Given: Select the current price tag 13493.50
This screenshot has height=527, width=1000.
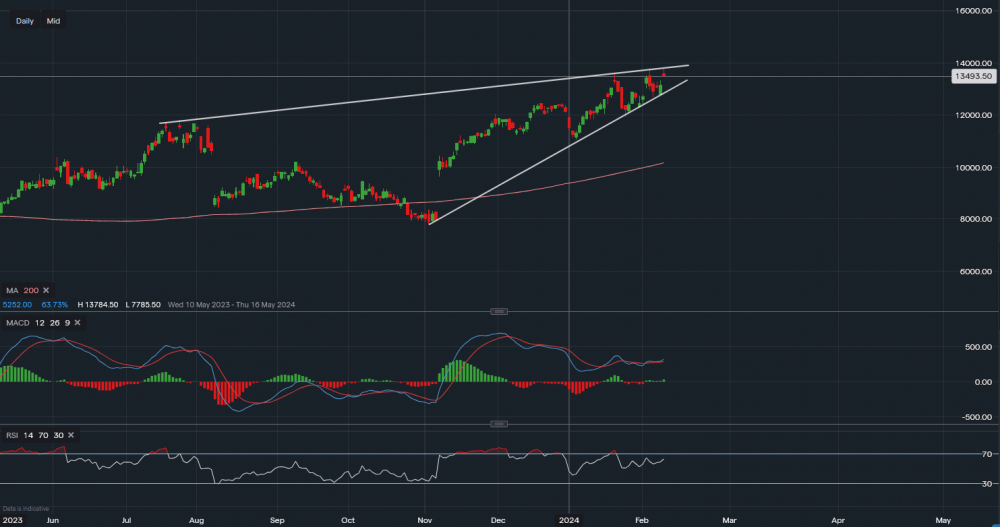Looking at the screenshot, I should click(972, 76).
